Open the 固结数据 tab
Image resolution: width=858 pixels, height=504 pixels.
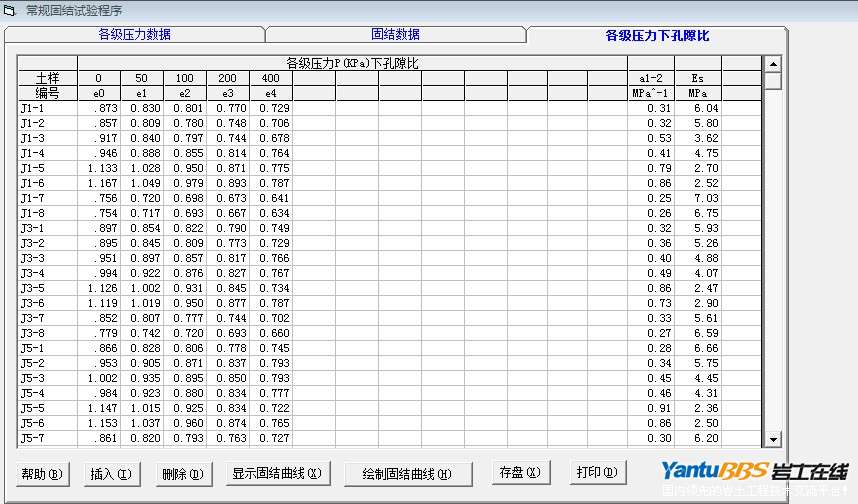[x=395, y=34]
